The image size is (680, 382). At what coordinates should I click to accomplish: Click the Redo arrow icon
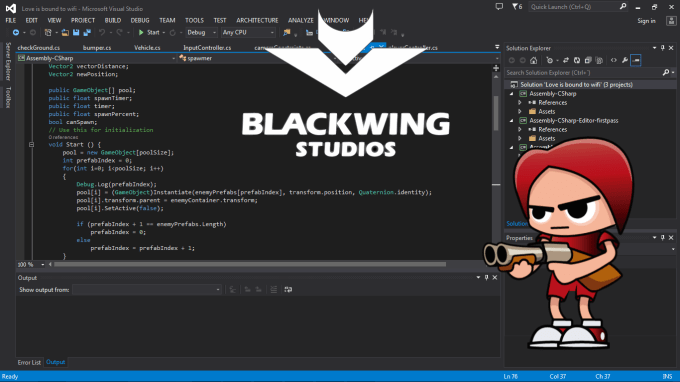pos(119,33)
